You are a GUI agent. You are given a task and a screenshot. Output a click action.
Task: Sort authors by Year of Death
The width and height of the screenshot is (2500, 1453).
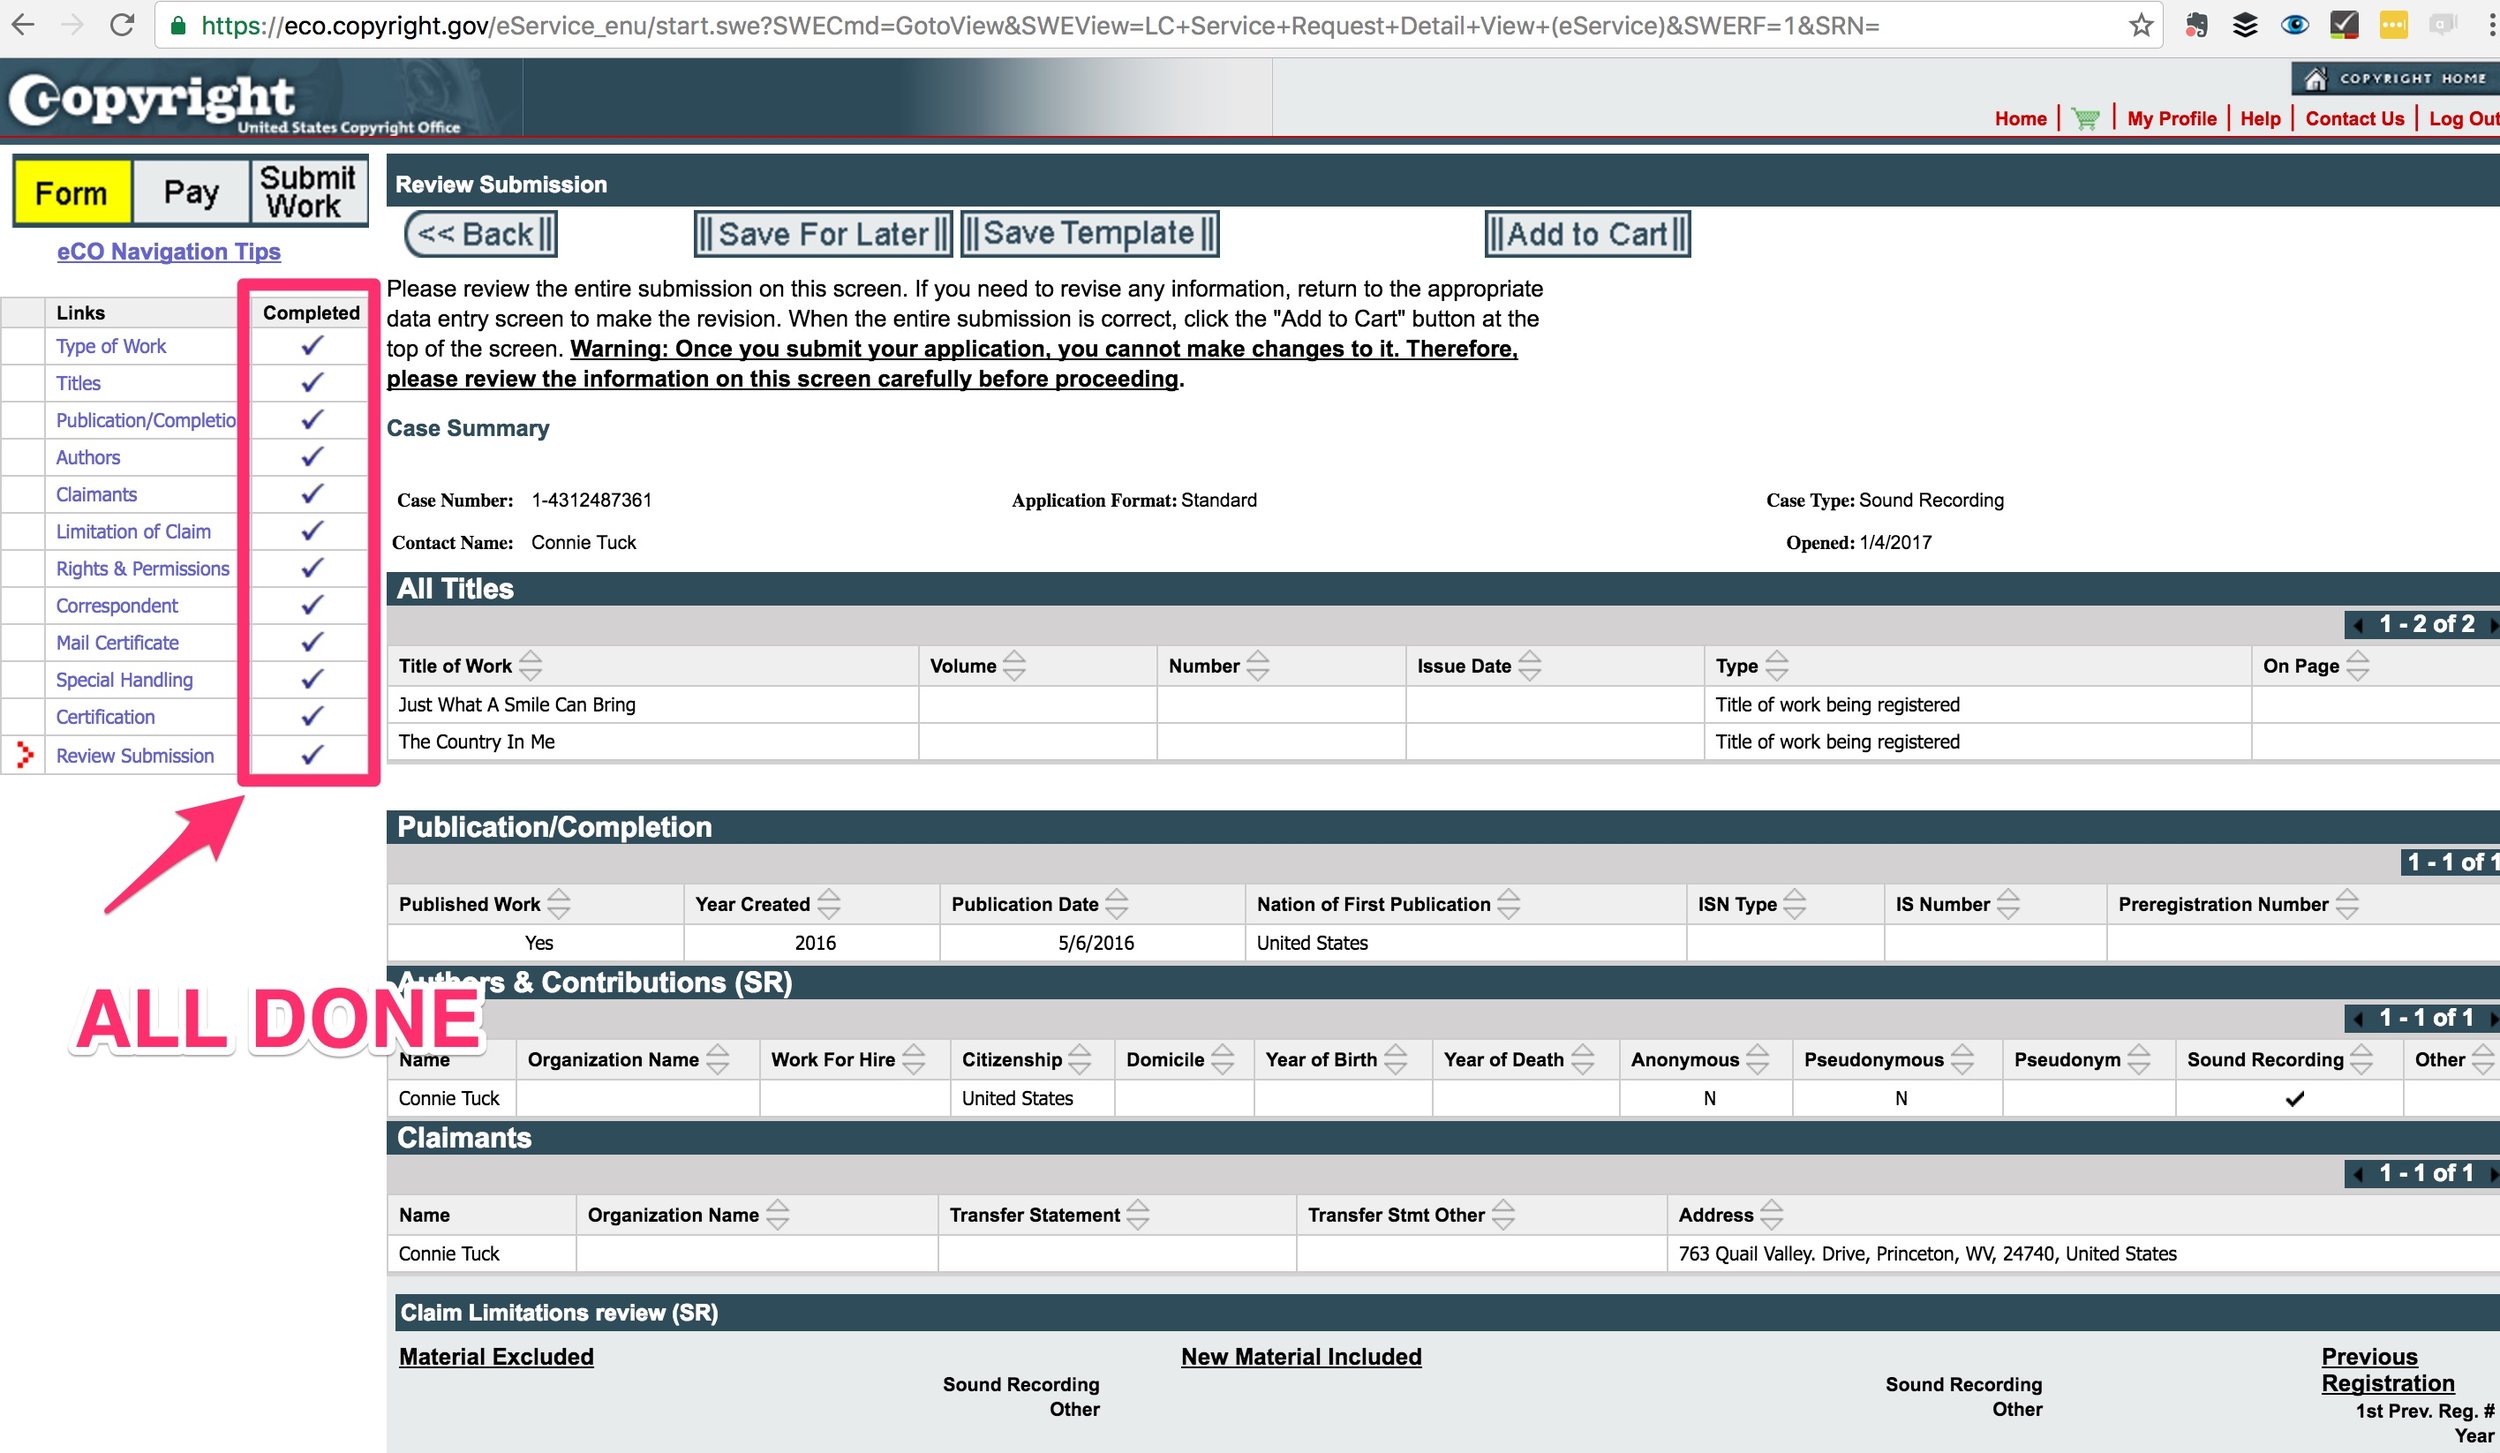click(x=1583, y=1059)
